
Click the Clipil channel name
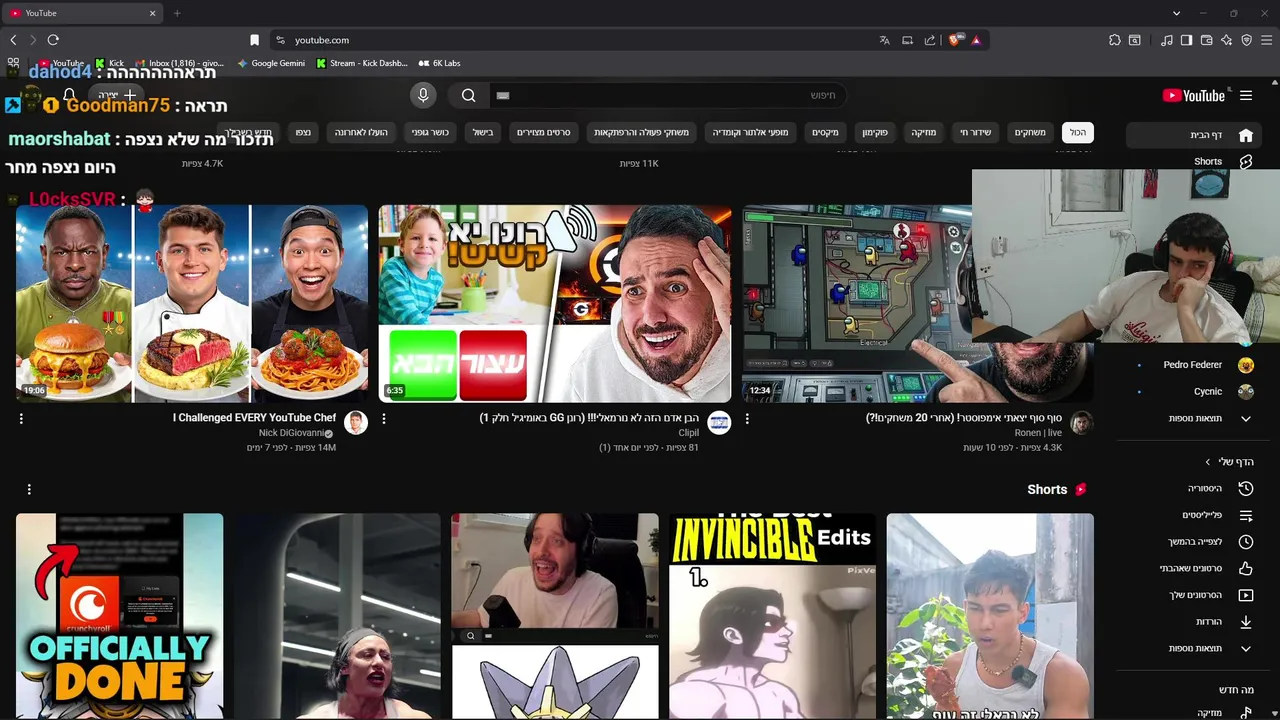pyautogui.click(x=689, y=433)
